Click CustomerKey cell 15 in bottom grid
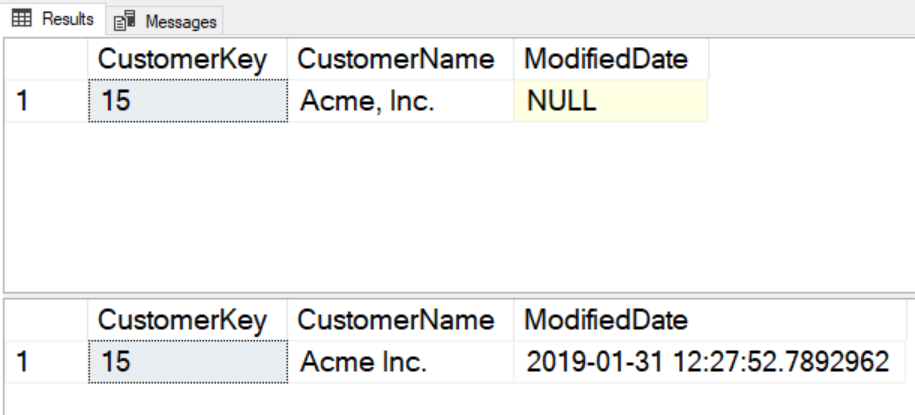 pyautogui.click(x=187, y=361)
